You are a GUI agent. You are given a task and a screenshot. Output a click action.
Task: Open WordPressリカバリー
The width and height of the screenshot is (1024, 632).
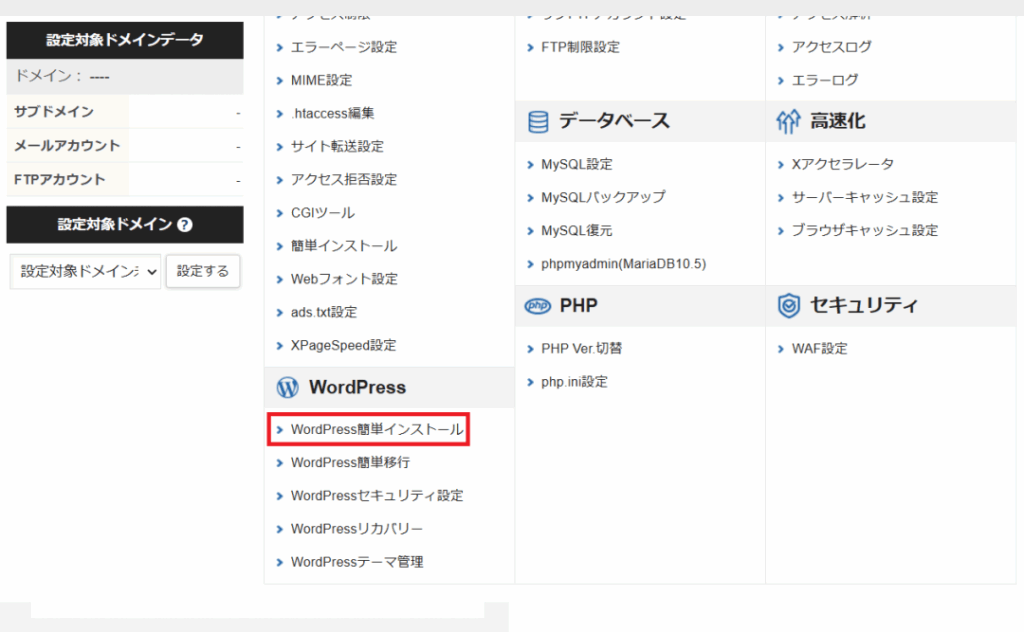pyautogui.click(x=357, y=529)
